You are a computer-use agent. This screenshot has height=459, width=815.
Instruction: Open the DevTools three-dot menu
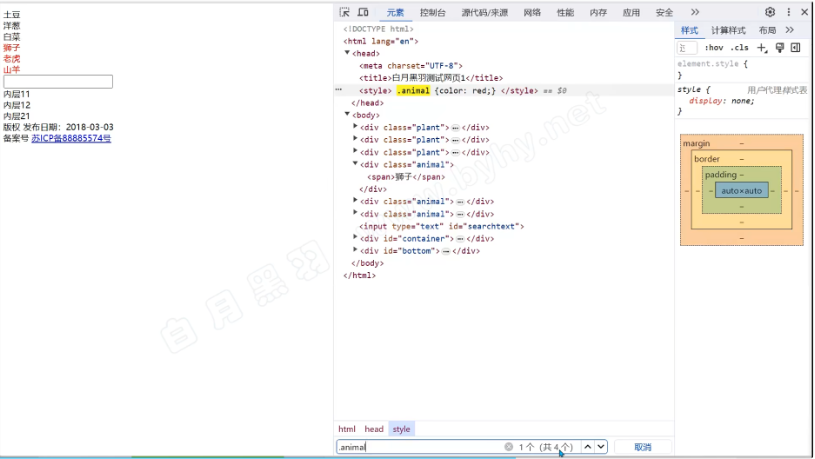tap(788, 13)
